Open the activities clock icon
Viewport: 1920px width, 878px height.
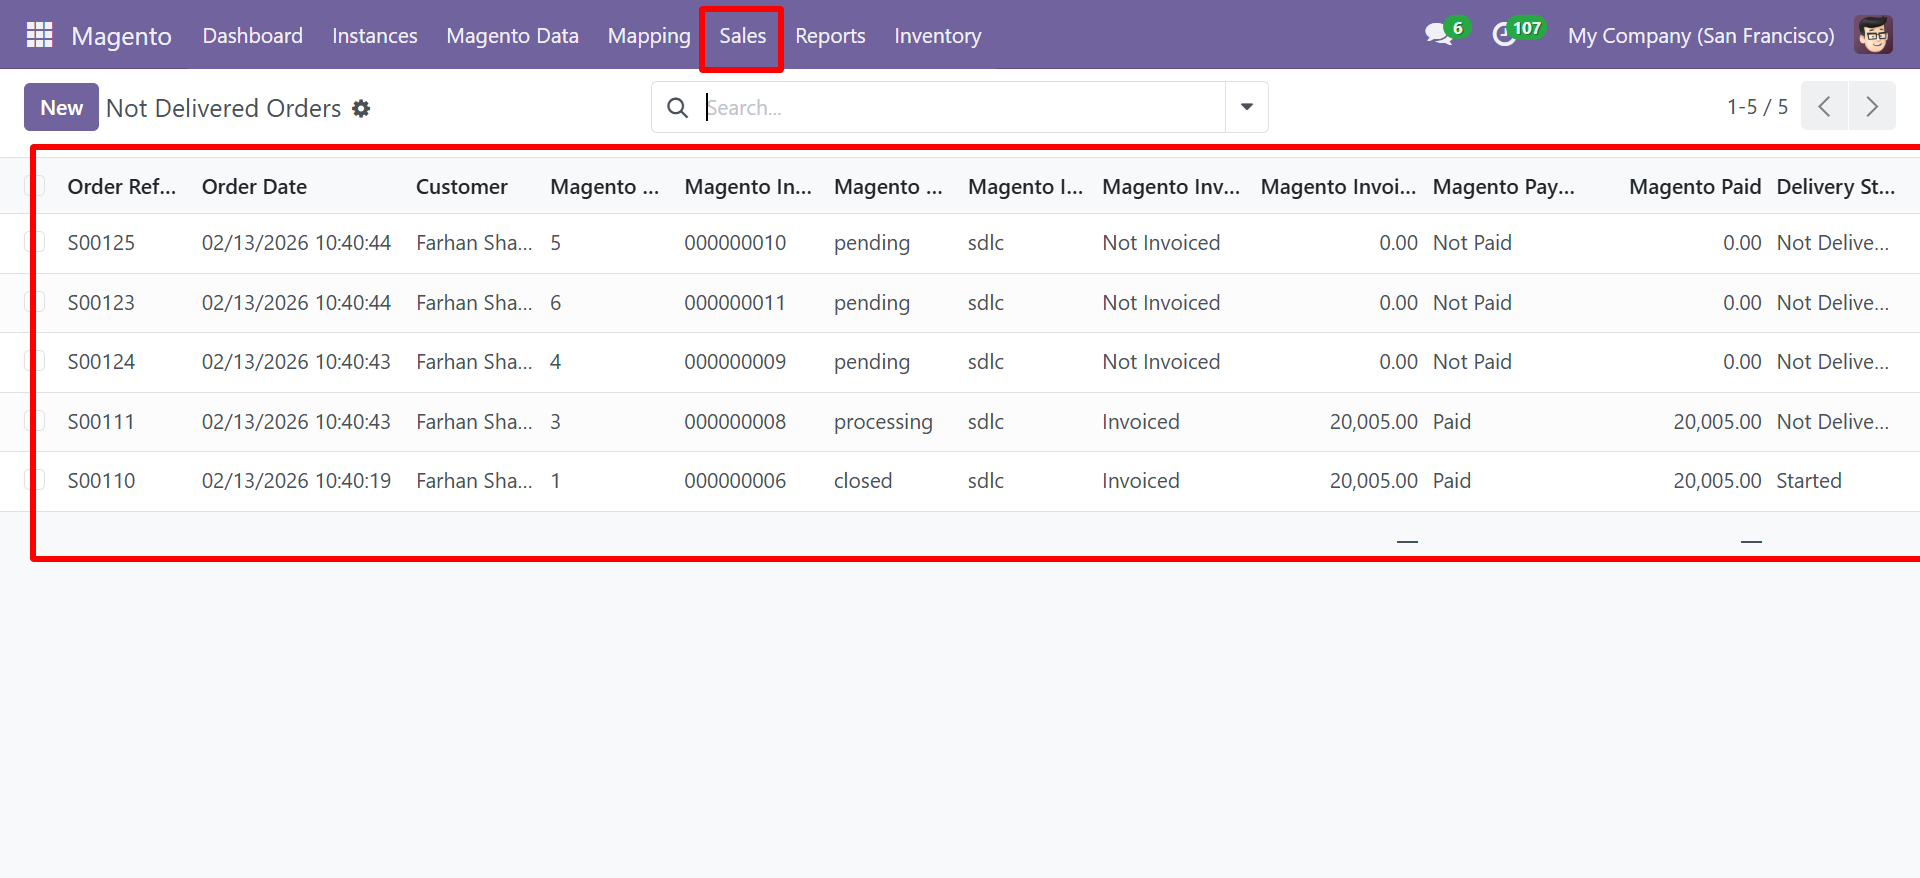coord(1504,35)
